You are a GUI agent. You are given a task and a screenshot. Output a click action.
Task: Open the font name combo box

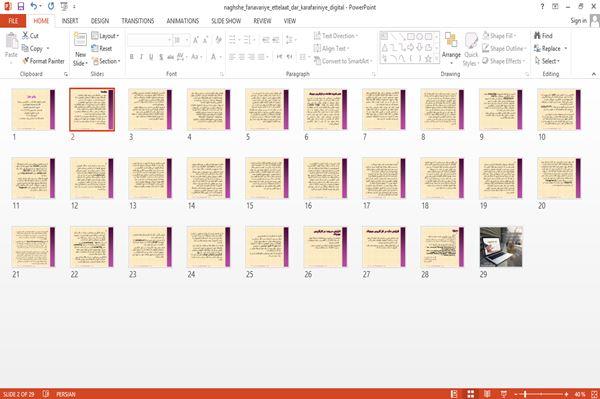[x=150, y=40]
